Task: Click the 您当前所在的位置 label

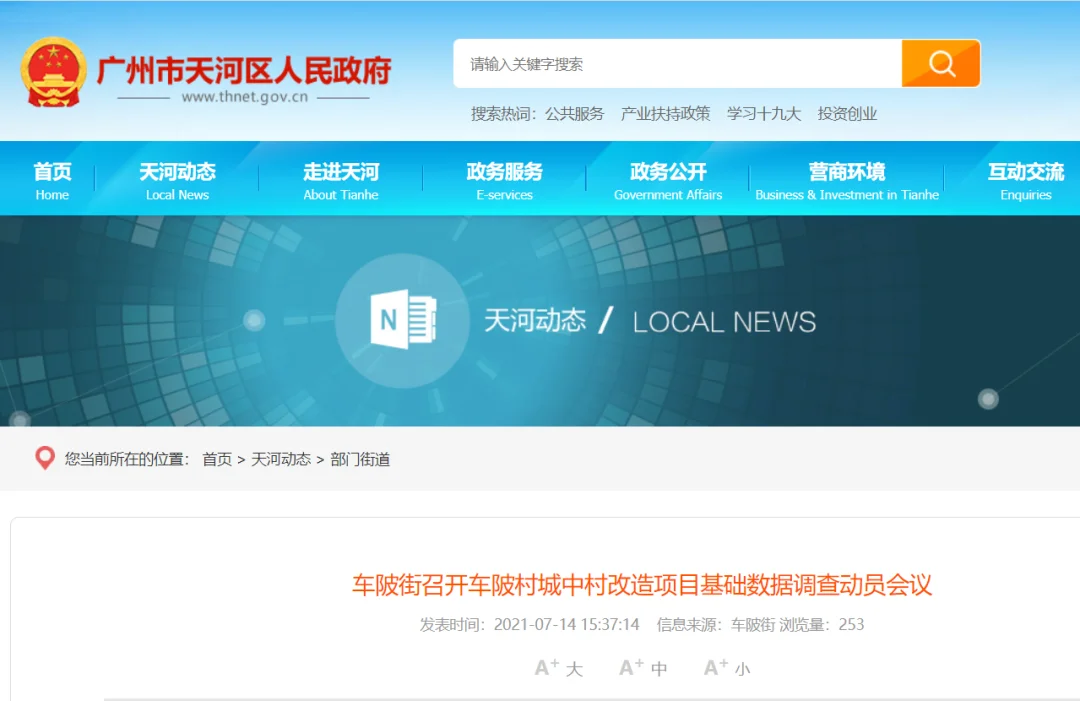Action: (127, 459)
